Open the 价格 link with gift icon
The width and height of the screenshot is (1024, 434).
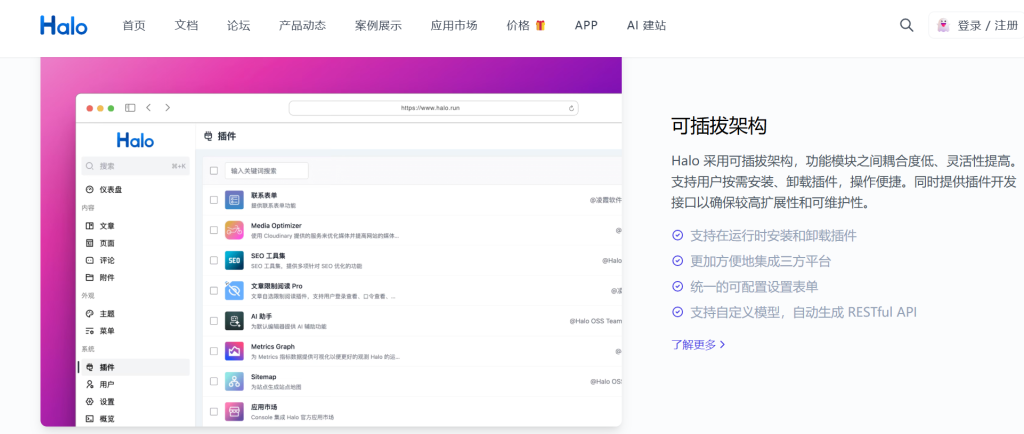[525, 26]
